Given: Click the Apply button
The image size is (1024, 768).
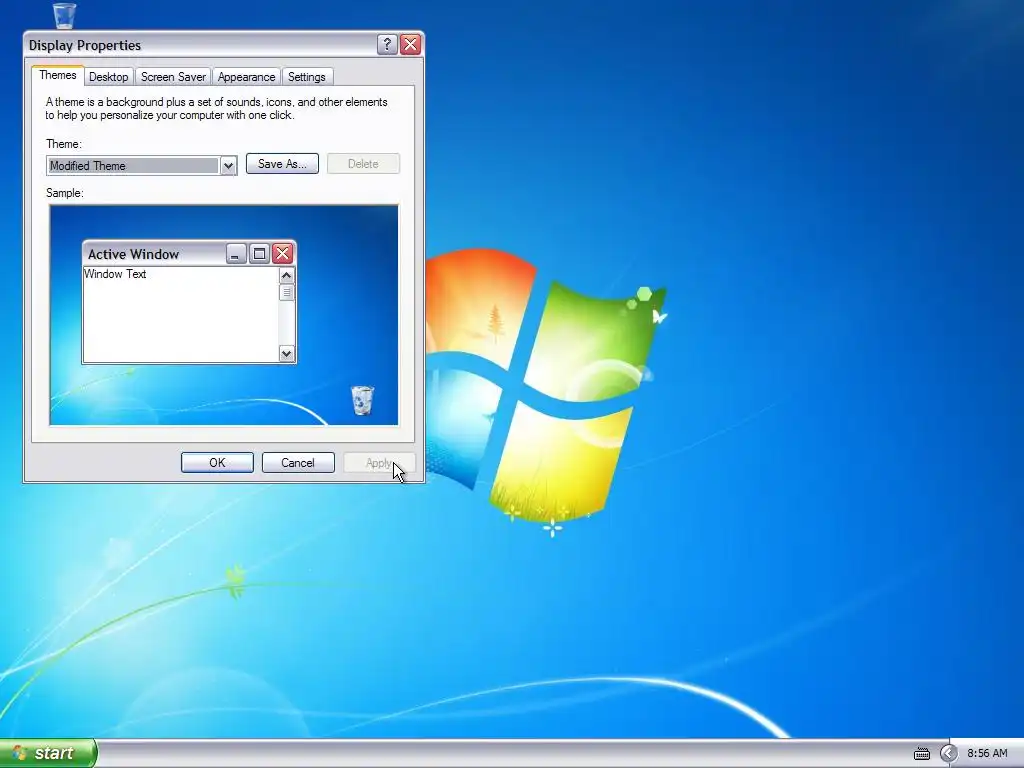Looking at the screenshot, I should (x=379, y=462).
